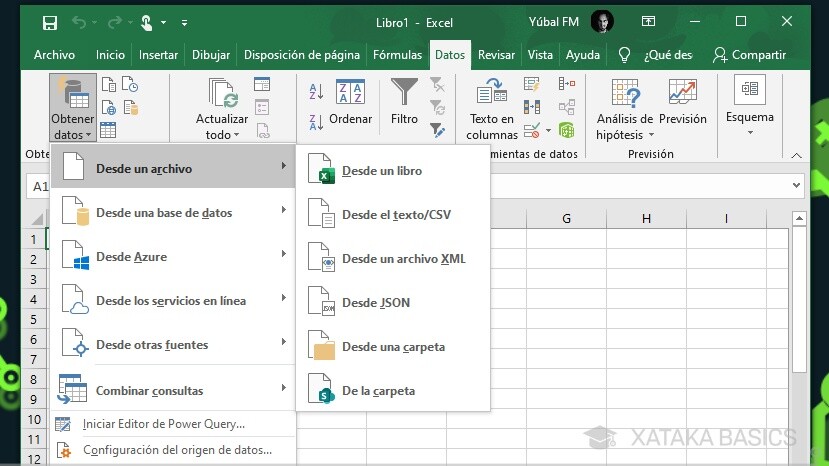Select column G header
The height and width of the screenshot is (466, 829).
[566, 218]
